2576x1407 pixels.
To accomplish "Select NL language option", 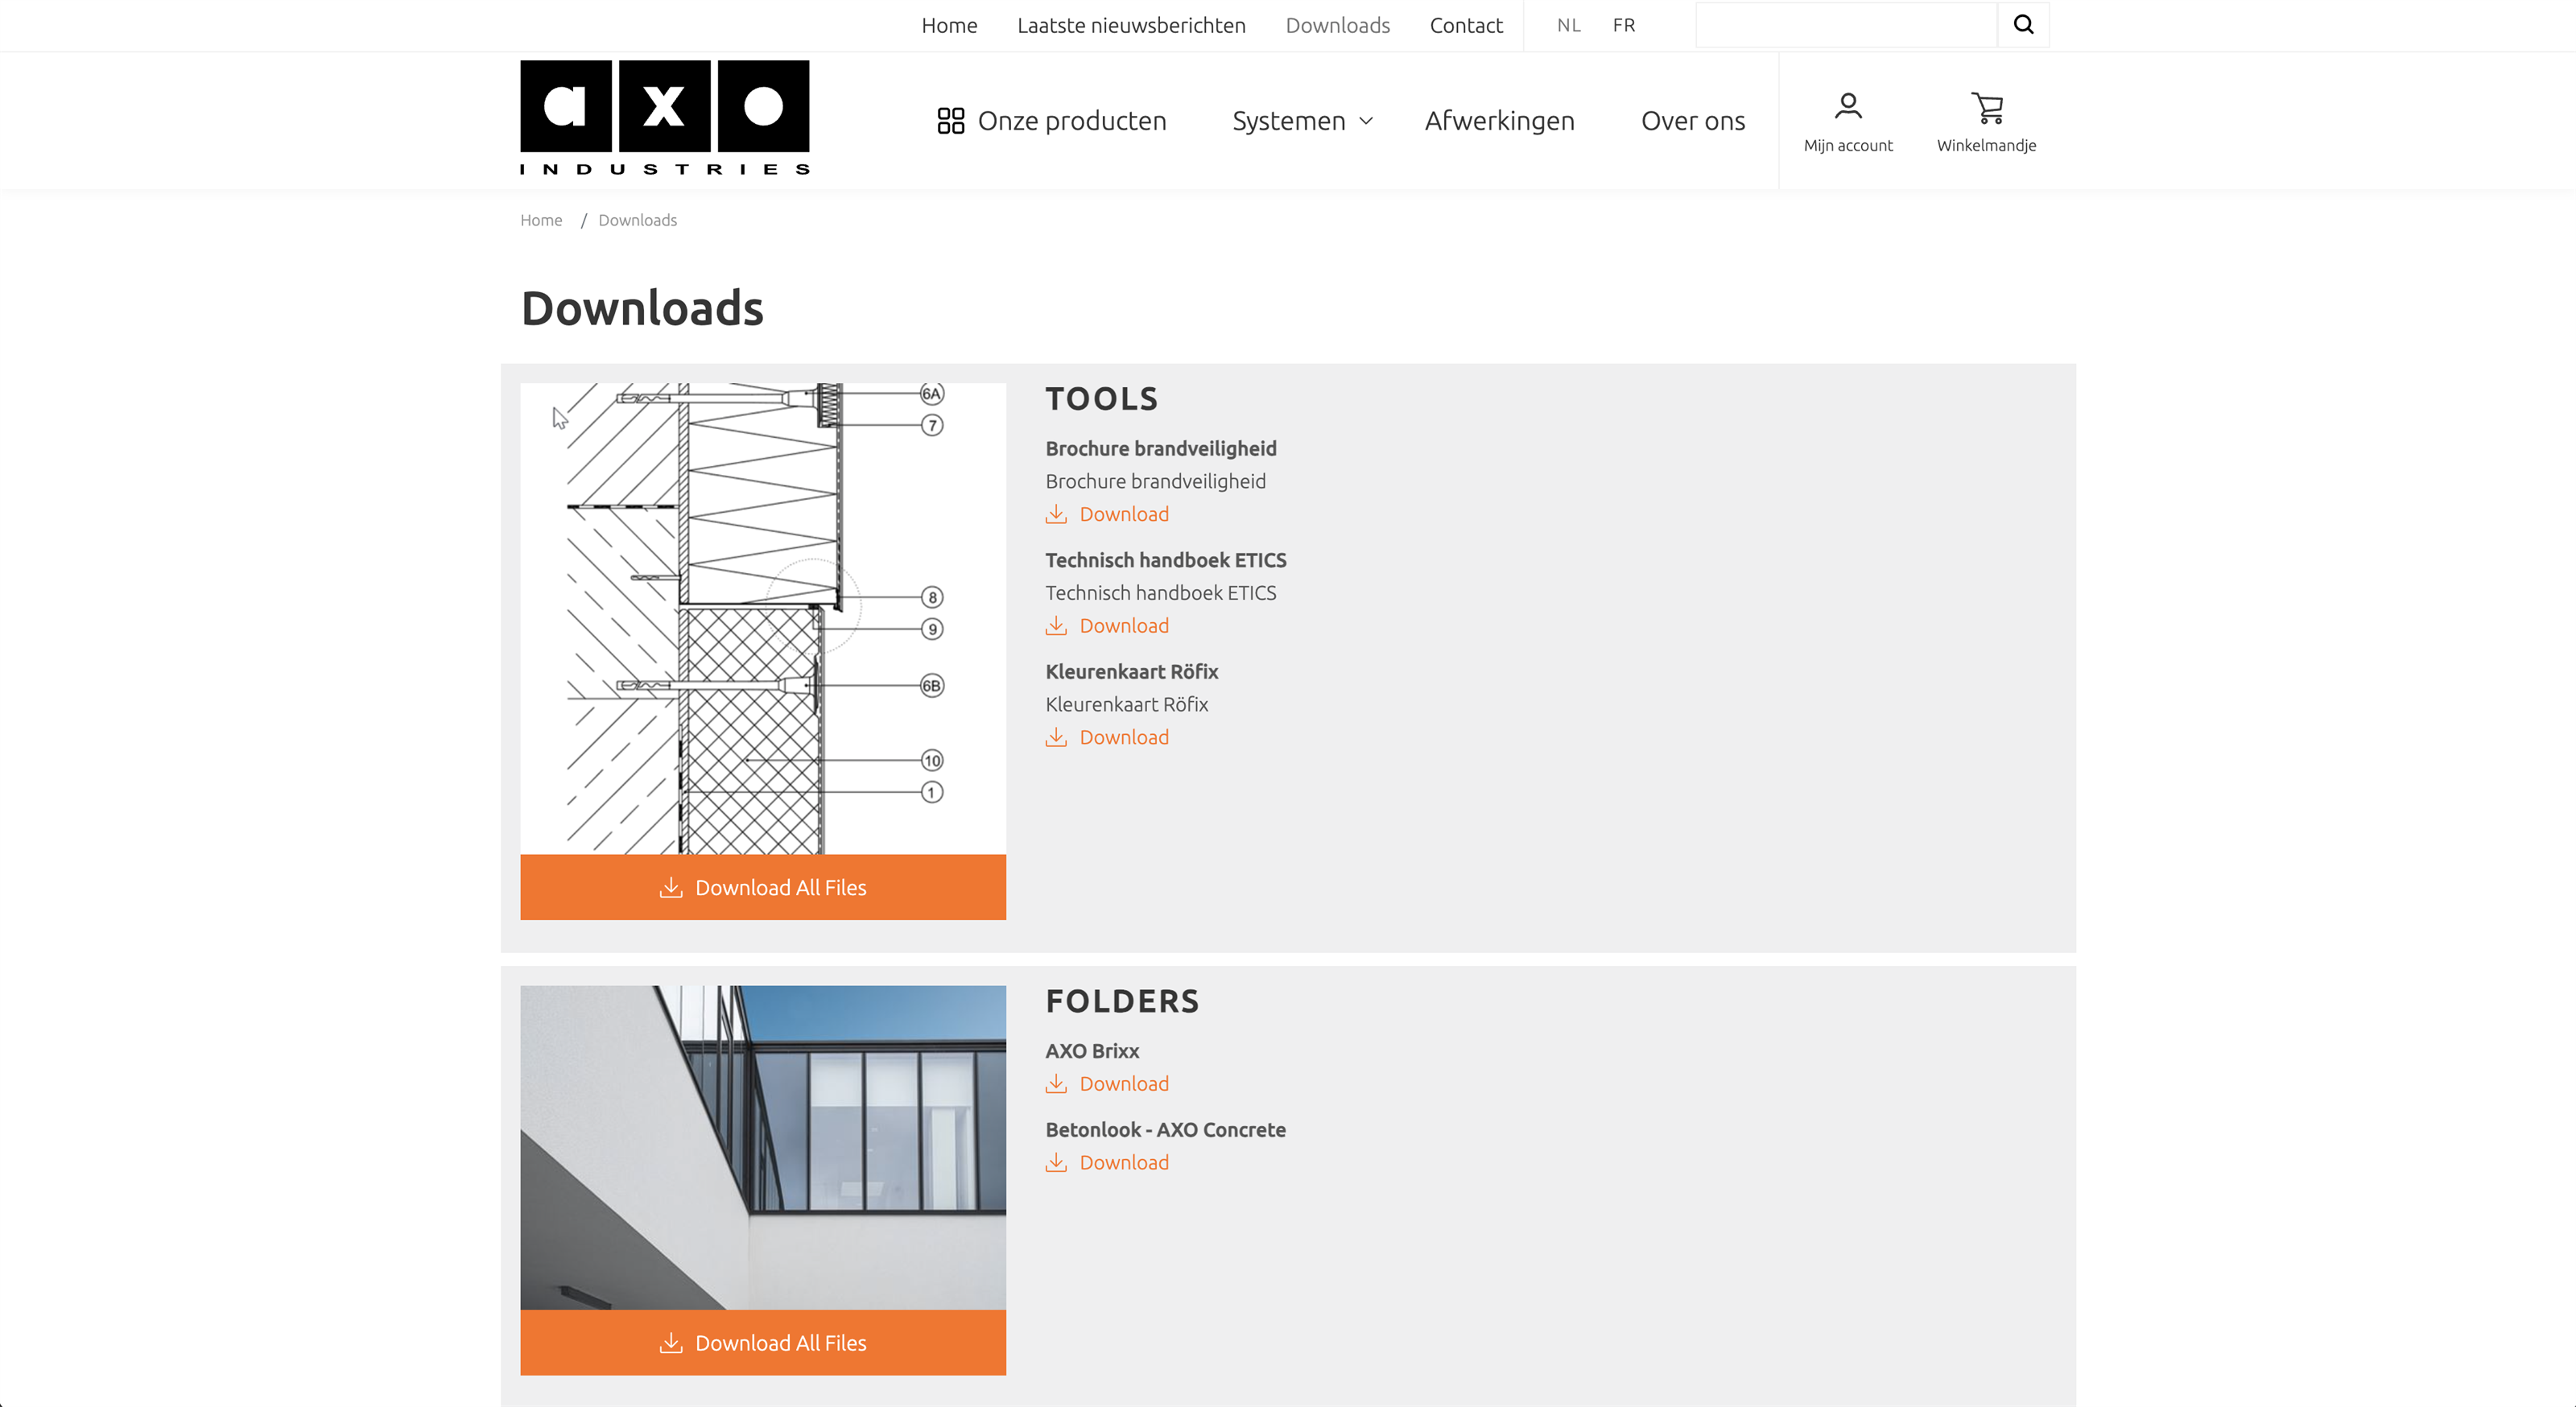I will click(x=1568, y=26).
